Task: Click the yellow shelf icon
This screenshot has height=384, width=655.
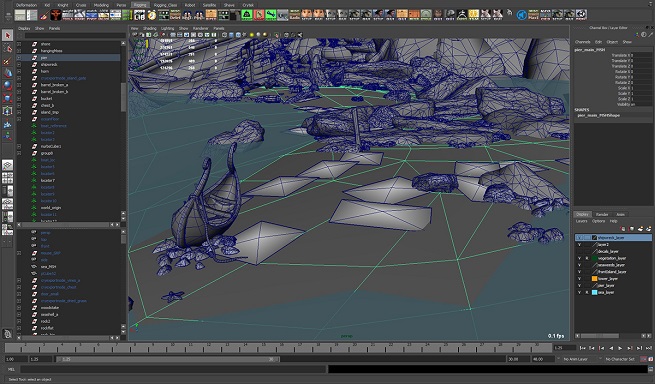Action: pyautogui.click(x=473, y=15)
